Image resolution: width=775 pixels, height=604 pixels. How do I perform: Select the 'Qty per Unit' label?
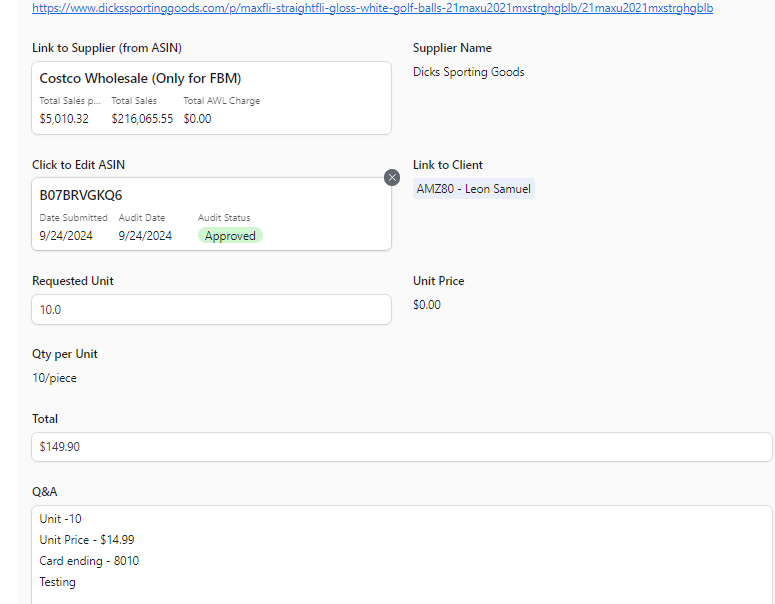click(x=65, y=354)
